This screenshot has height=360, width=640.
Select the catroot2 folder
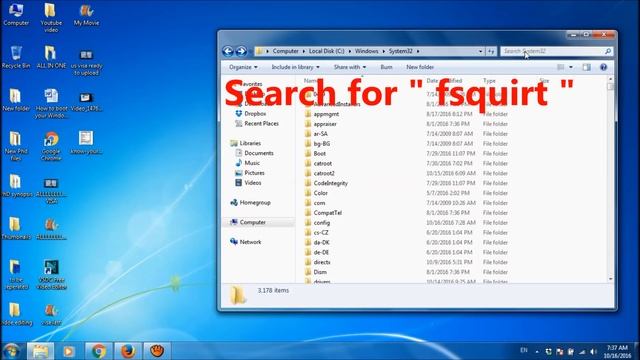(x=324, y=173)
